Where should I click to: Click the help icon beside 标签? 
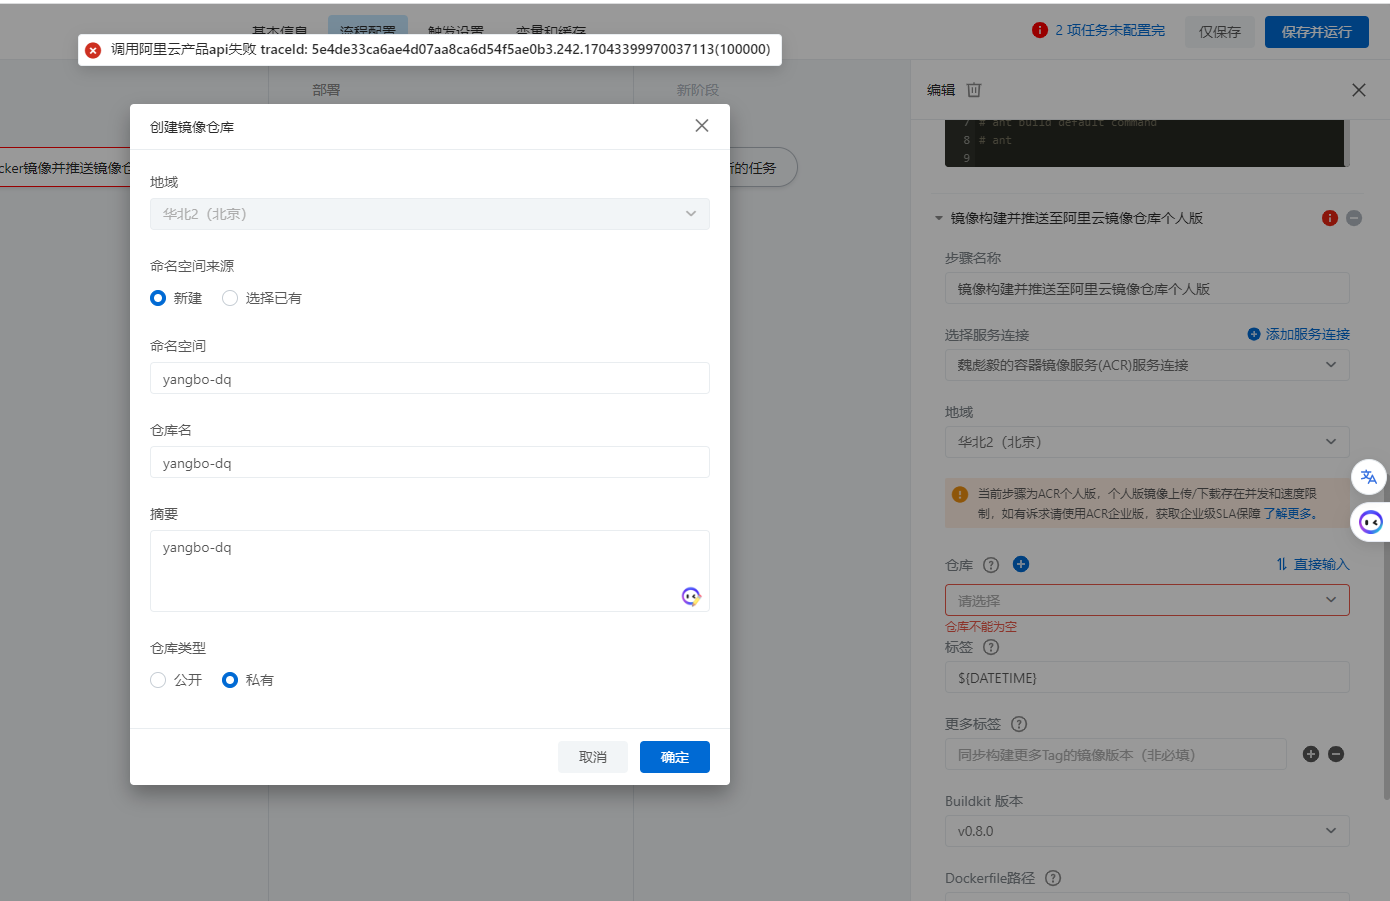991,647
